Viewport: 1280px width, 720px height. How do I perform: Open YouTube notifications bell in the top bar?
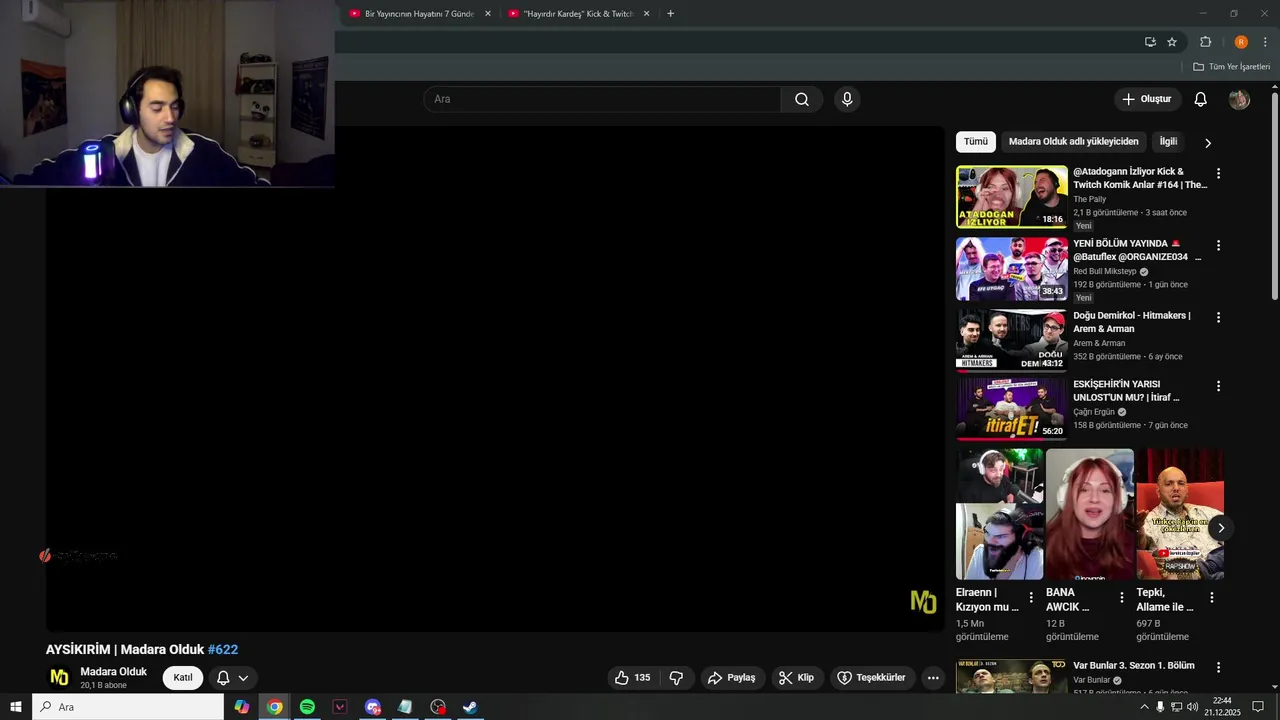coord(1201,99)
